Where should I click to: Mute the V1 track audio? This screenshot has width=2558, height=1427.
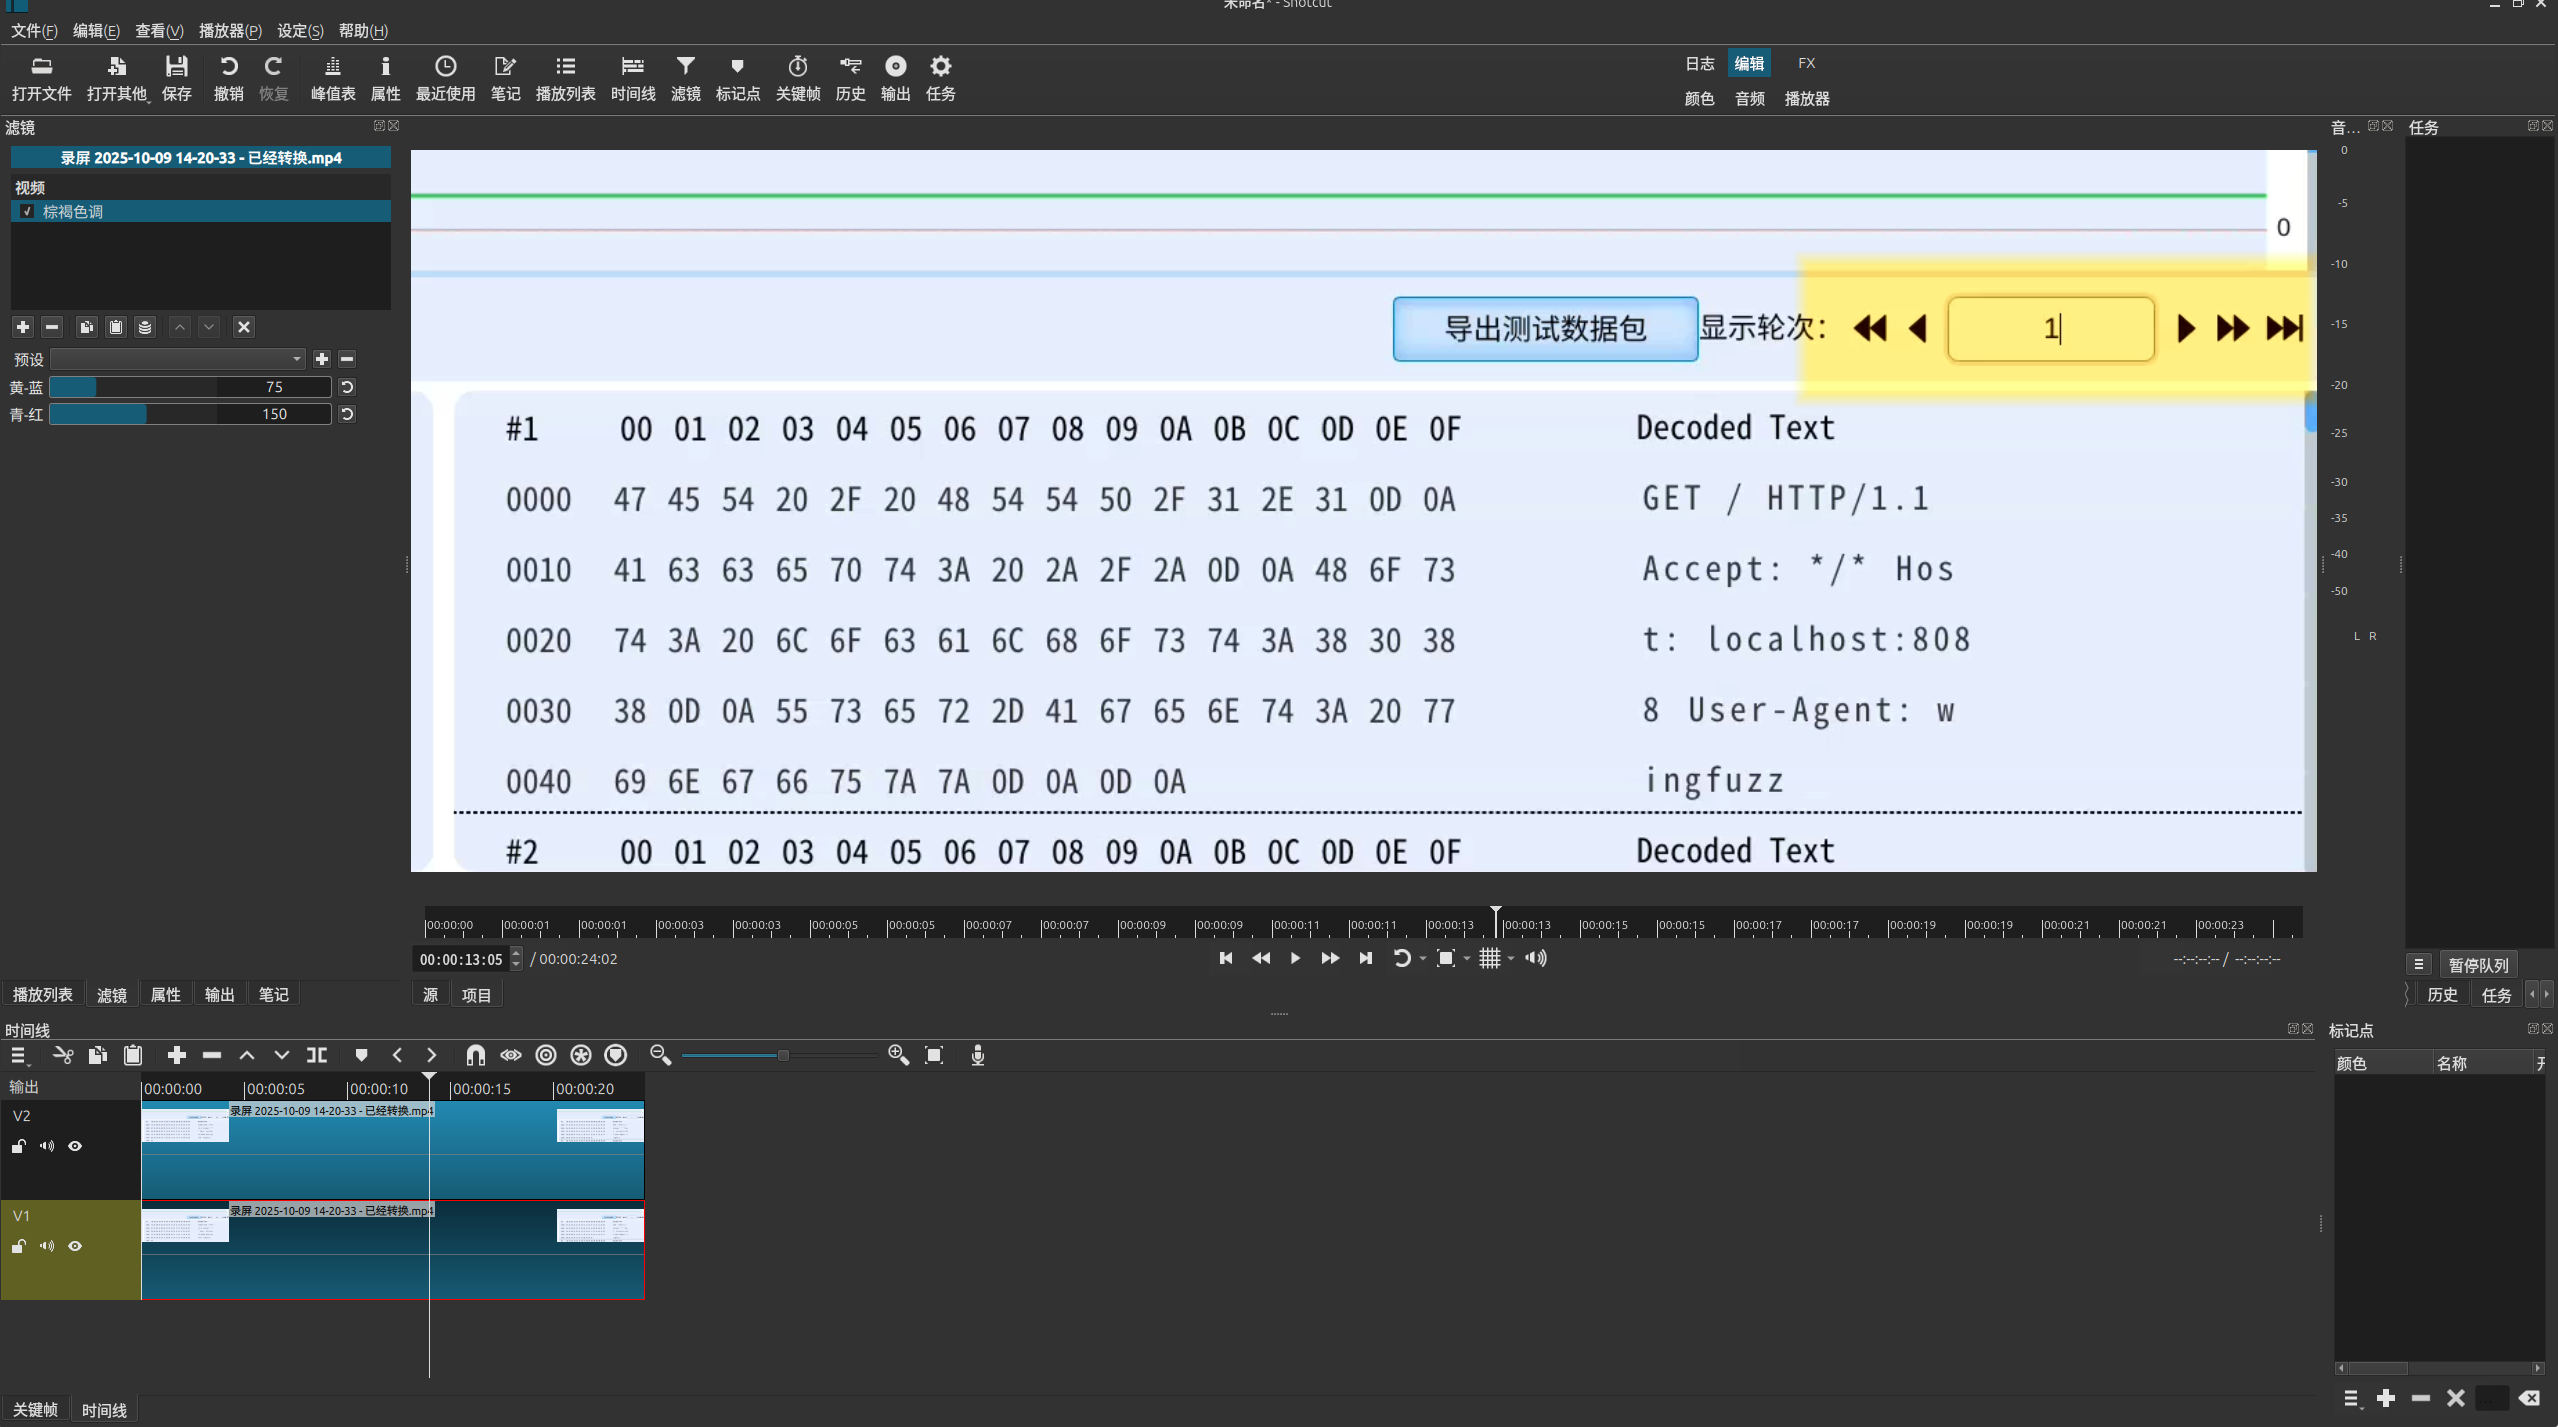(47, 1246)
